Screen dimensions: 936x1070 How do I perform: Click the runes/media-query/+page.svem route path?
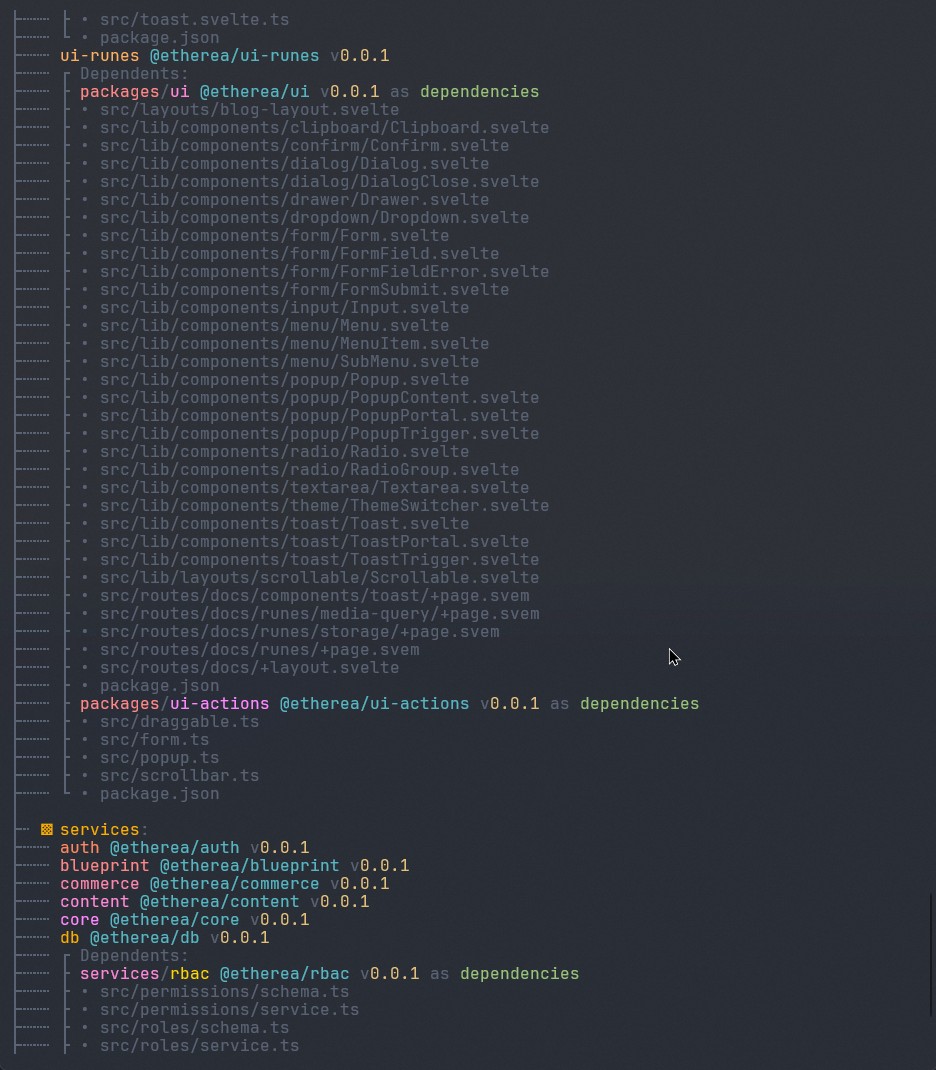(319, 614)
